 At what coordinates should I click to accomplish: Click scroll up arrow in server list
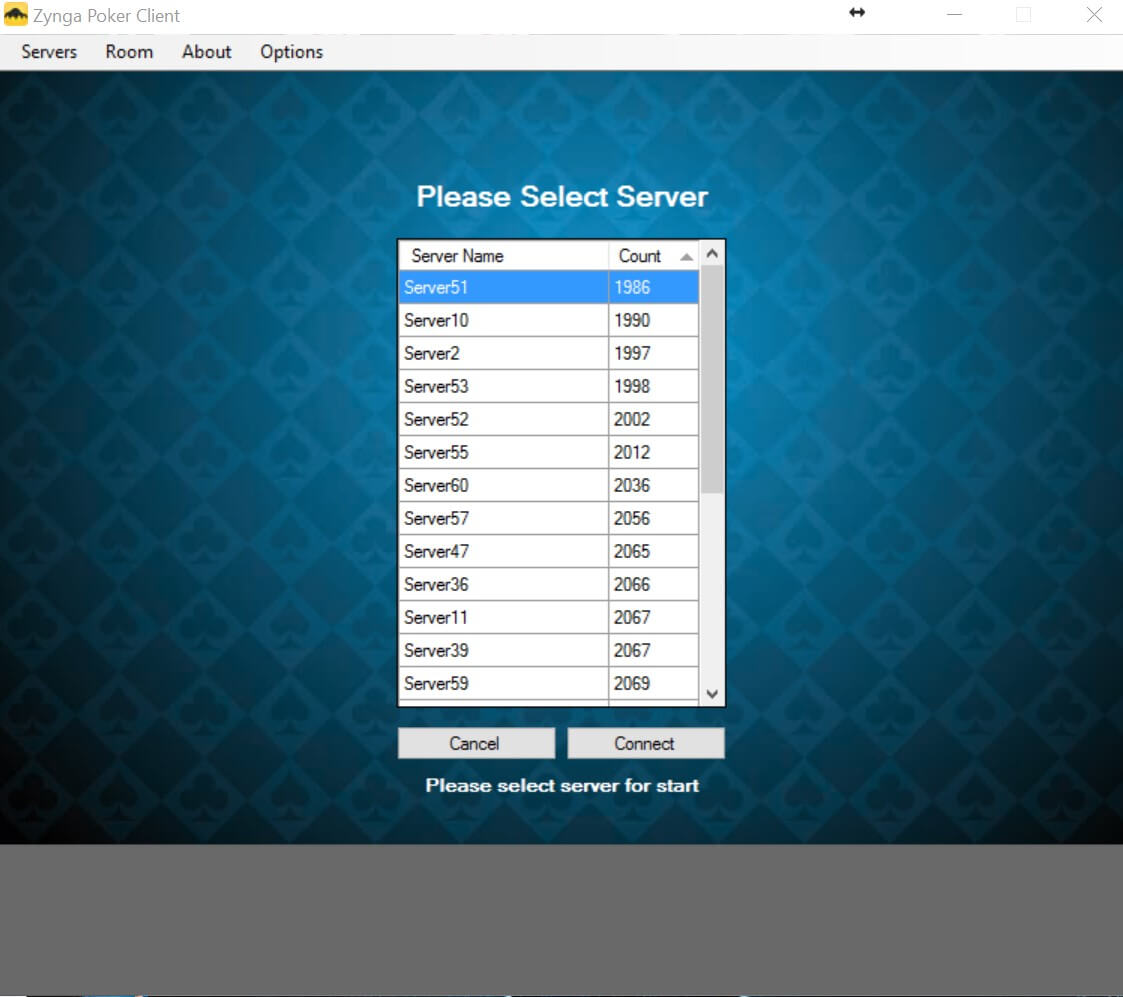pyautogui.click(x=712, y=253)
